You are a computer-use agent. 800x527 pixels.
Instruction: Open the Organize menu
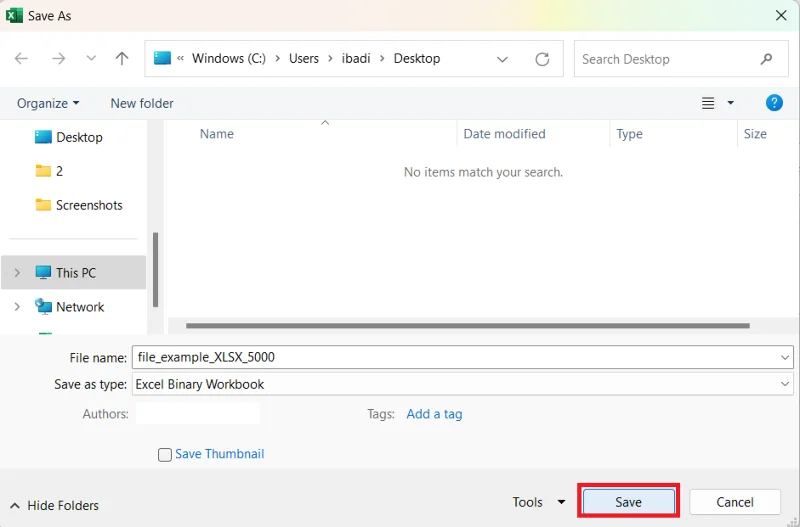click(48, 103)
